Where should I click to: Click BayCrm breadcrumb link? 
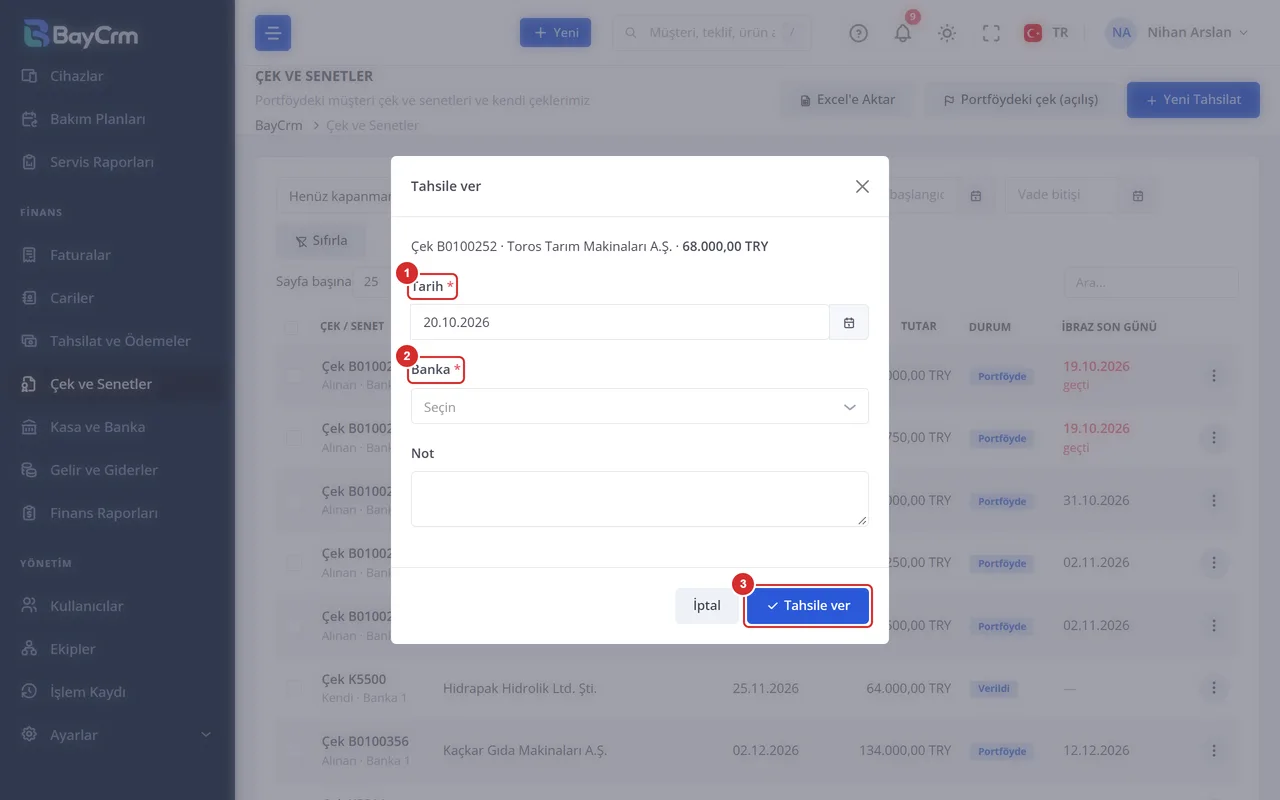point(279,126)
